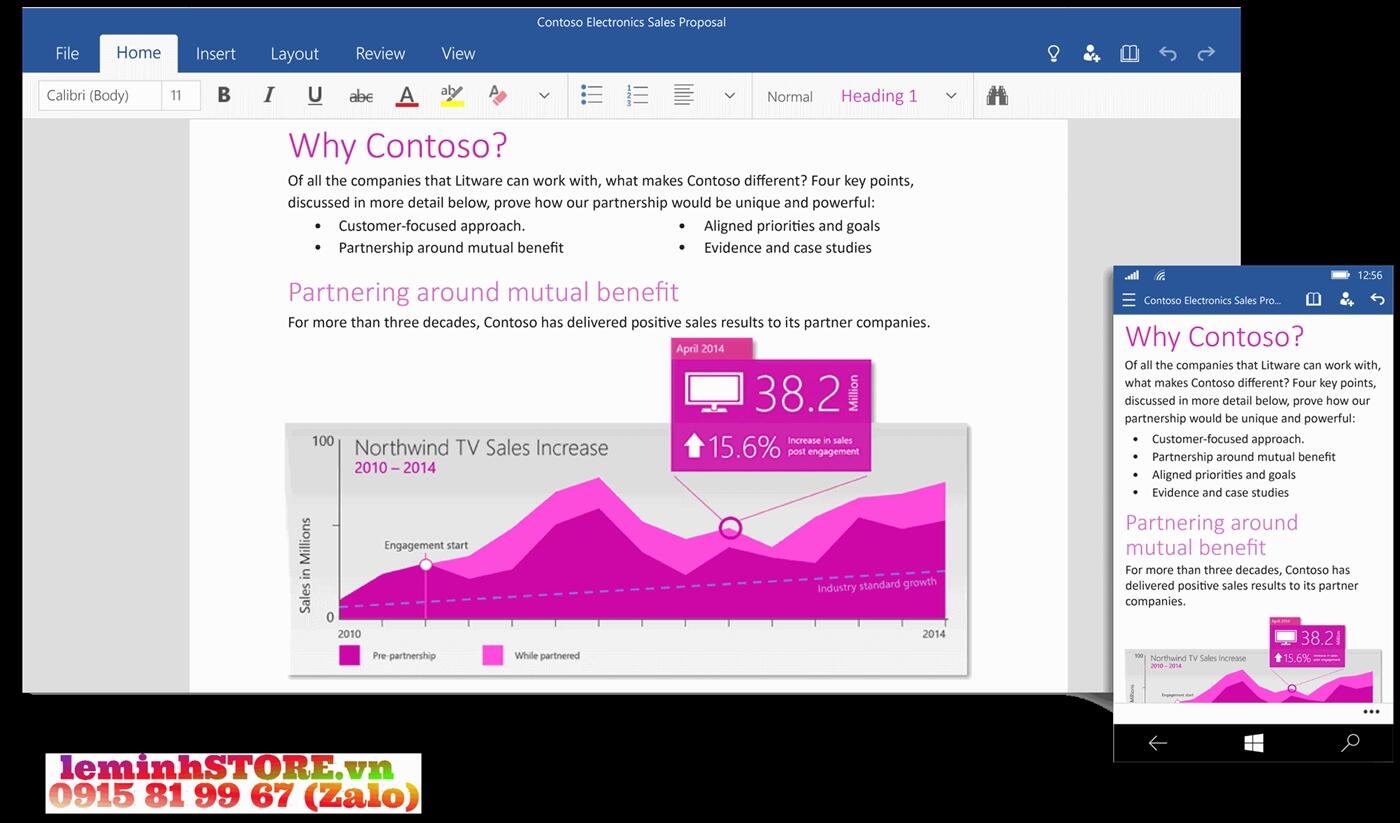1400x823 pixels.
Task: Click the Calibri (Body) font name box
Action: click(x=99, y=96)
